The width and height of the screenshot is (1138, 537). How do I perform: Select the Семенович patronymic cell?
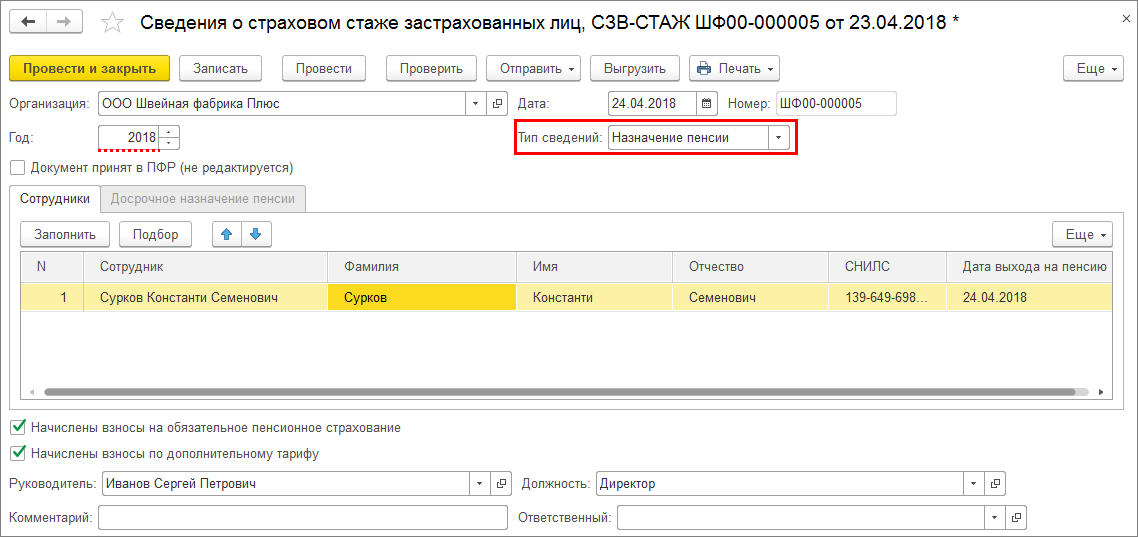point(750,298)
